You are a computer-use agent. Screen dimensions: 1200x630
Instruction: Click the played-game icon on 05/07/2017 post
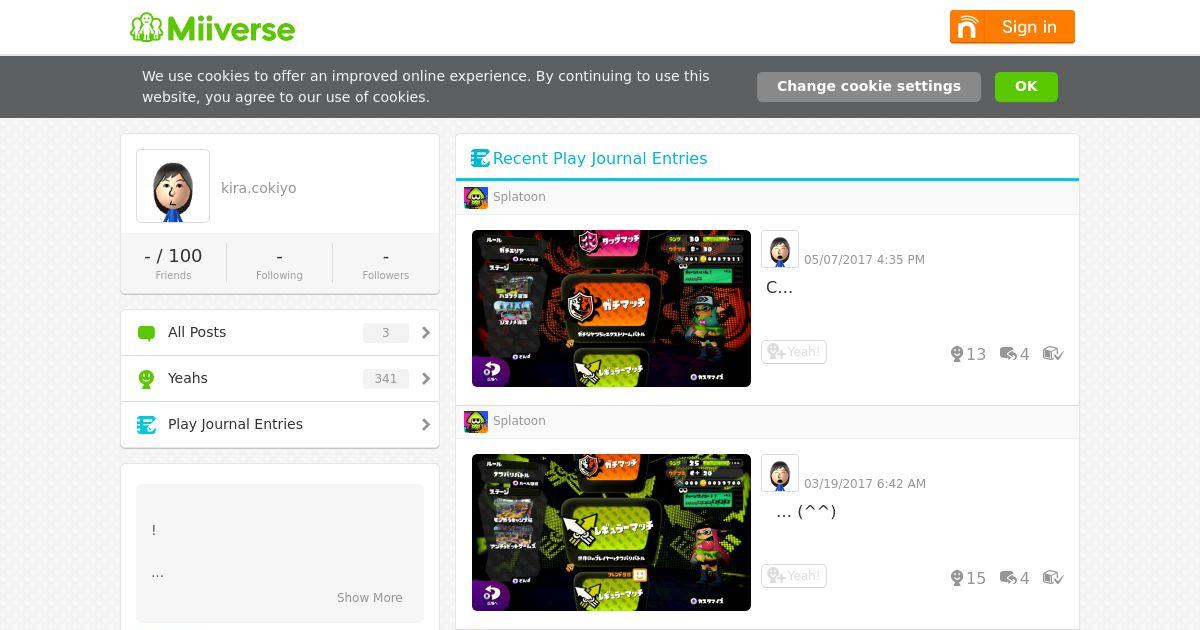(x=1053, y=354)
